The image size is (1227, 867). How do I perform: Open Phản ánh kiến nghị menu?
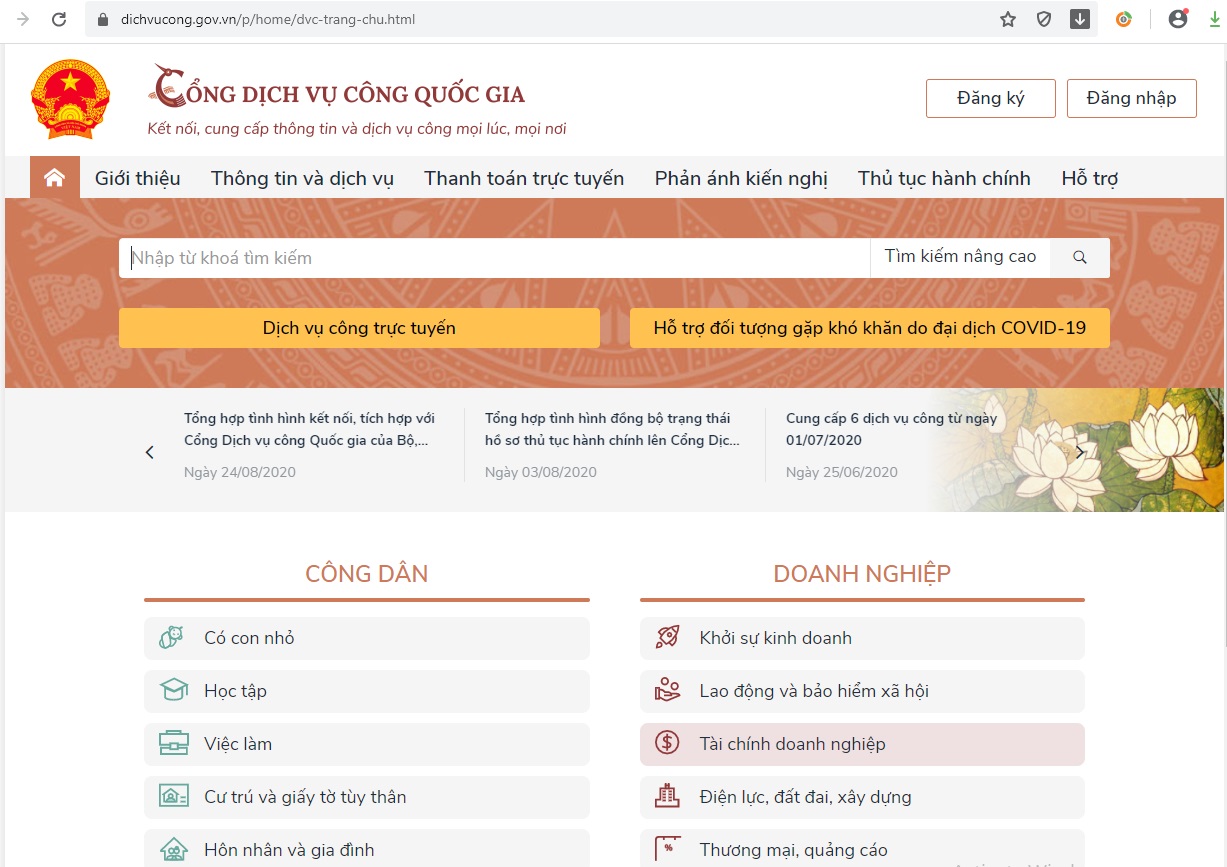(x=741, y=178)
